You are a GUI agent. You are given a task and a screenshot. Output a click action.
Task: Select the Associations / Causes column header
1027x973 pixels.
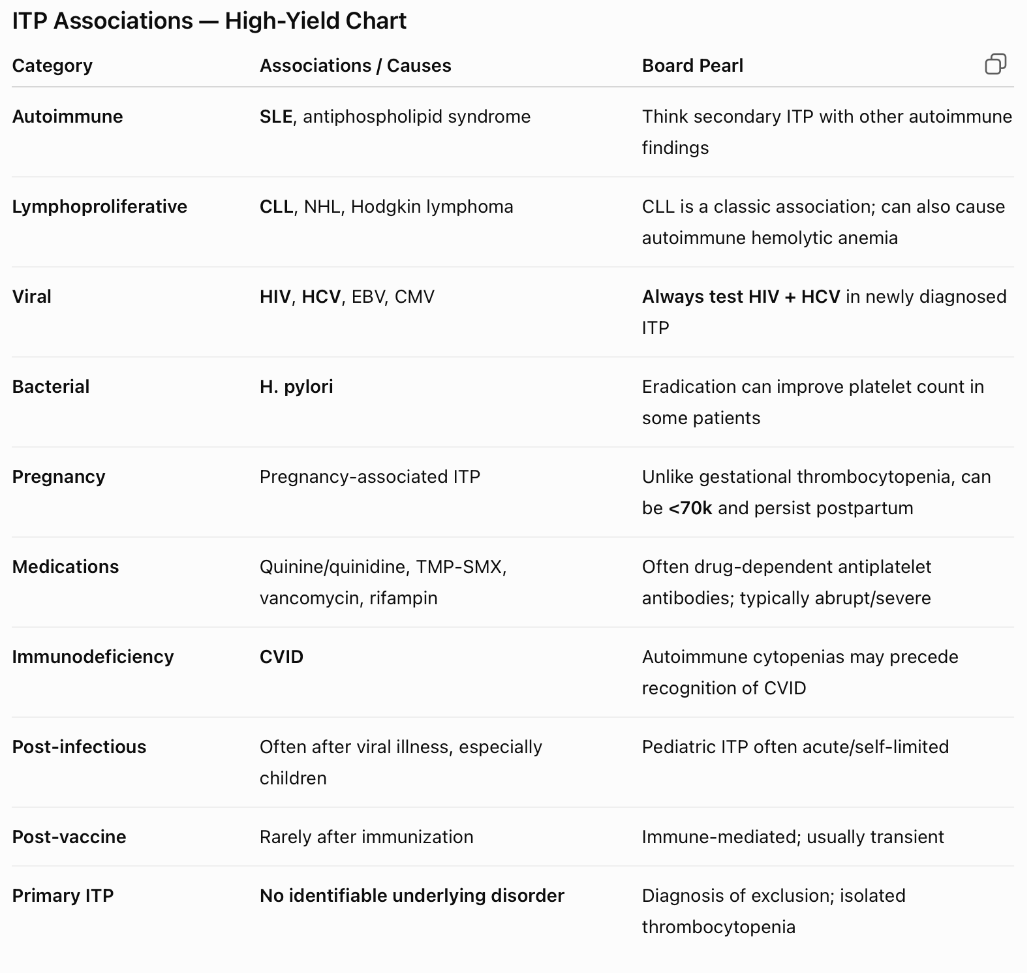(355, 65)
